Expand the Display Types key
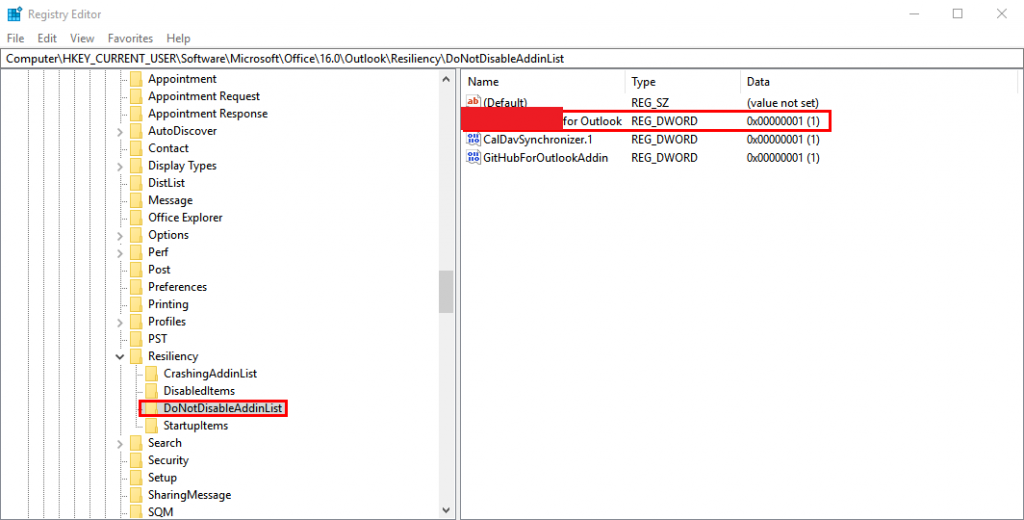The width and height of the screenshot is (1024, 520). (120, 166)
